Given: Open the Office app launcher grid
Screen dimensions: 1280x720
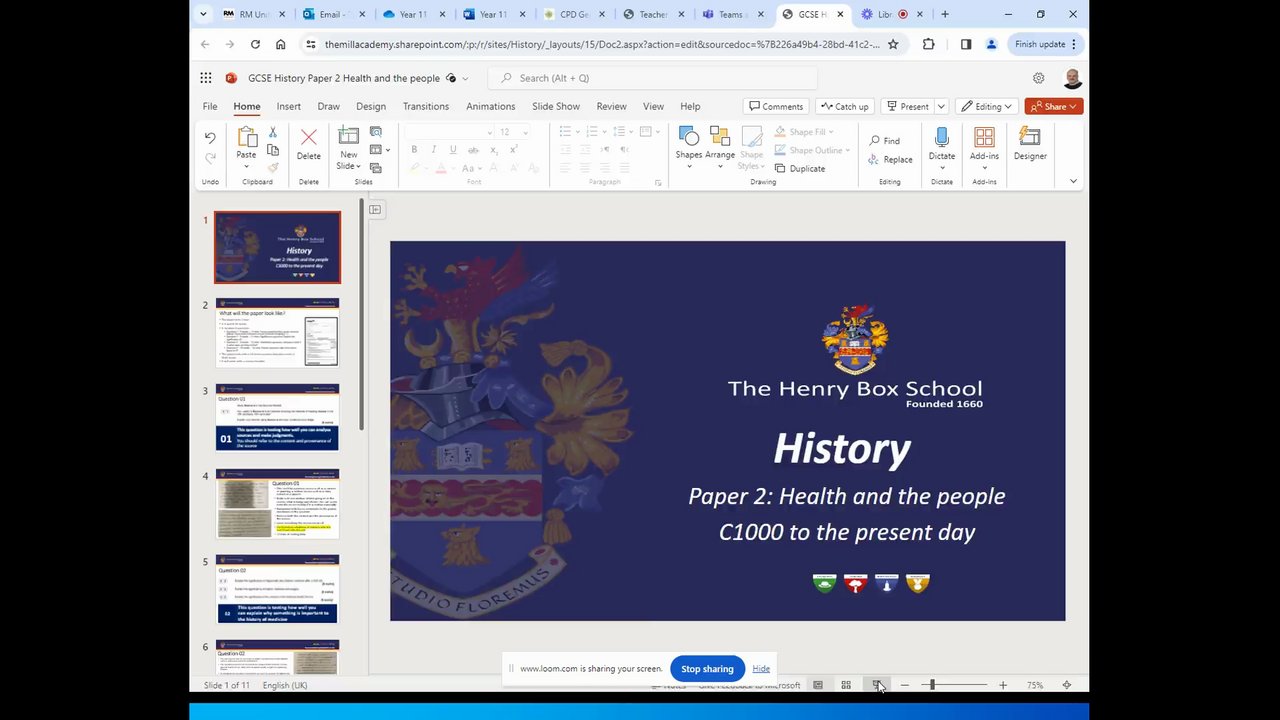Looking at the screenshot, I should click(206, 78).
